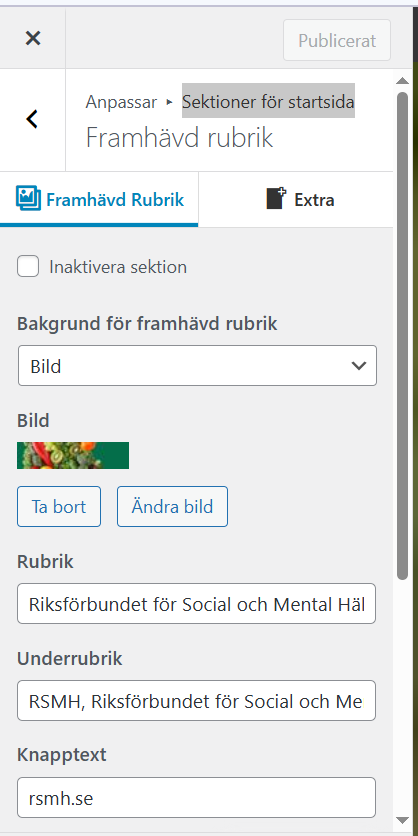Click the Ta bort button
The height and width of the screenshot is (836, 418).
(59, 507)
